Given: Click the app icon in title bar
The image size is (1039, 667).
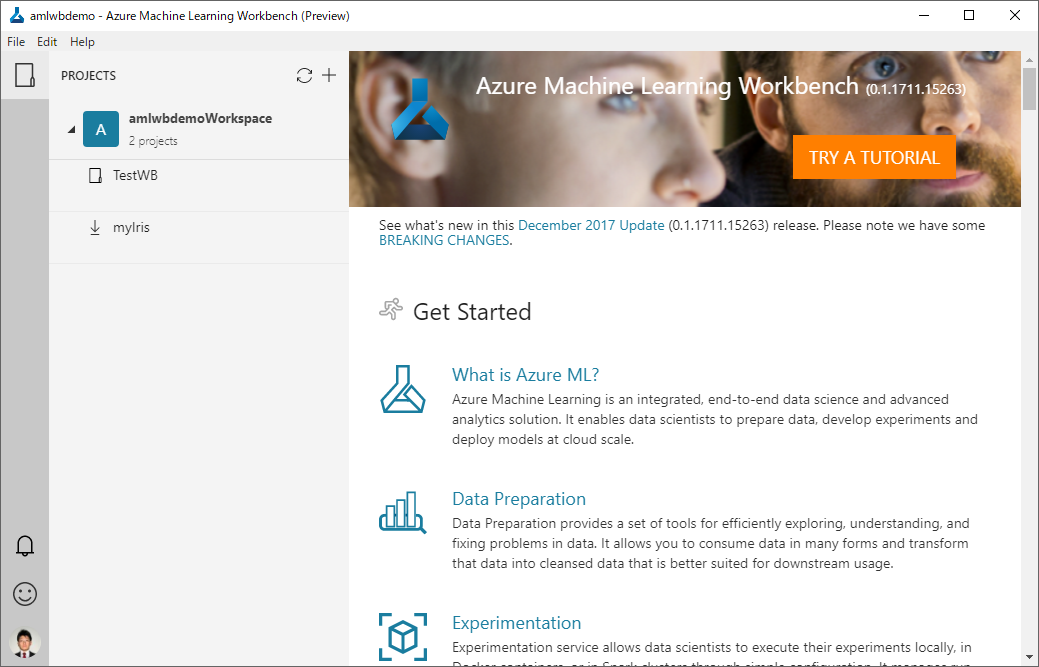Looking at the screenshot, I should coord(17,15).
